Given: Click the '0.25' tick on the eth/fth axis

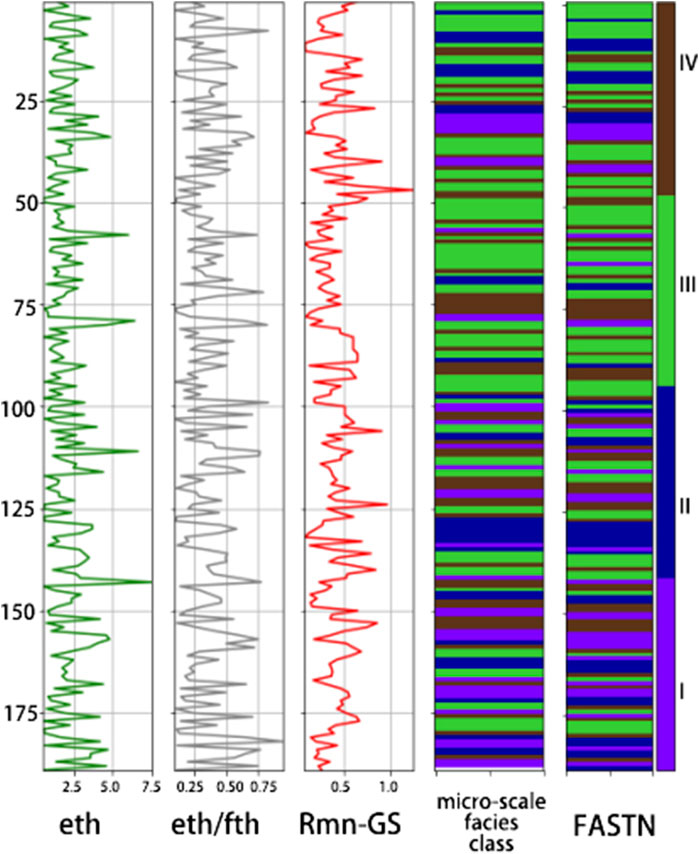Looking at the screenshot, I should [x=192, y=786].
